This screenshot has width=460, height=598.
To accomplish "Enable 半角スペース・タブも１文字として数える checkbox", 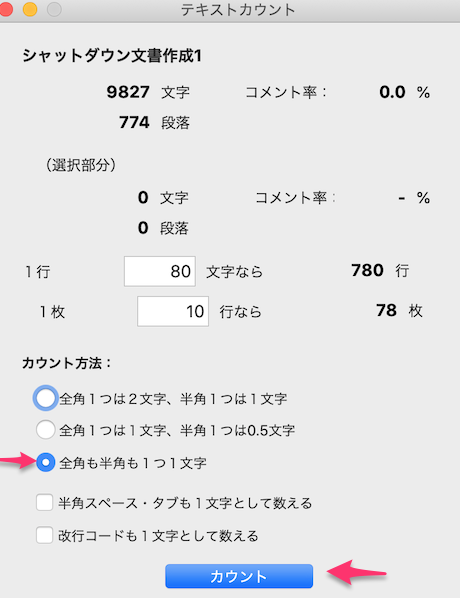I will pyautogui.click(x=44, y=502).
